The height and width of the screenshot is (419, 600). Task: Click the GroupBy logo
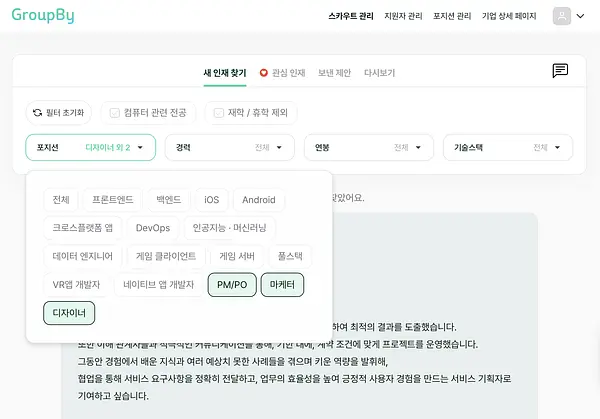point(43,15)
